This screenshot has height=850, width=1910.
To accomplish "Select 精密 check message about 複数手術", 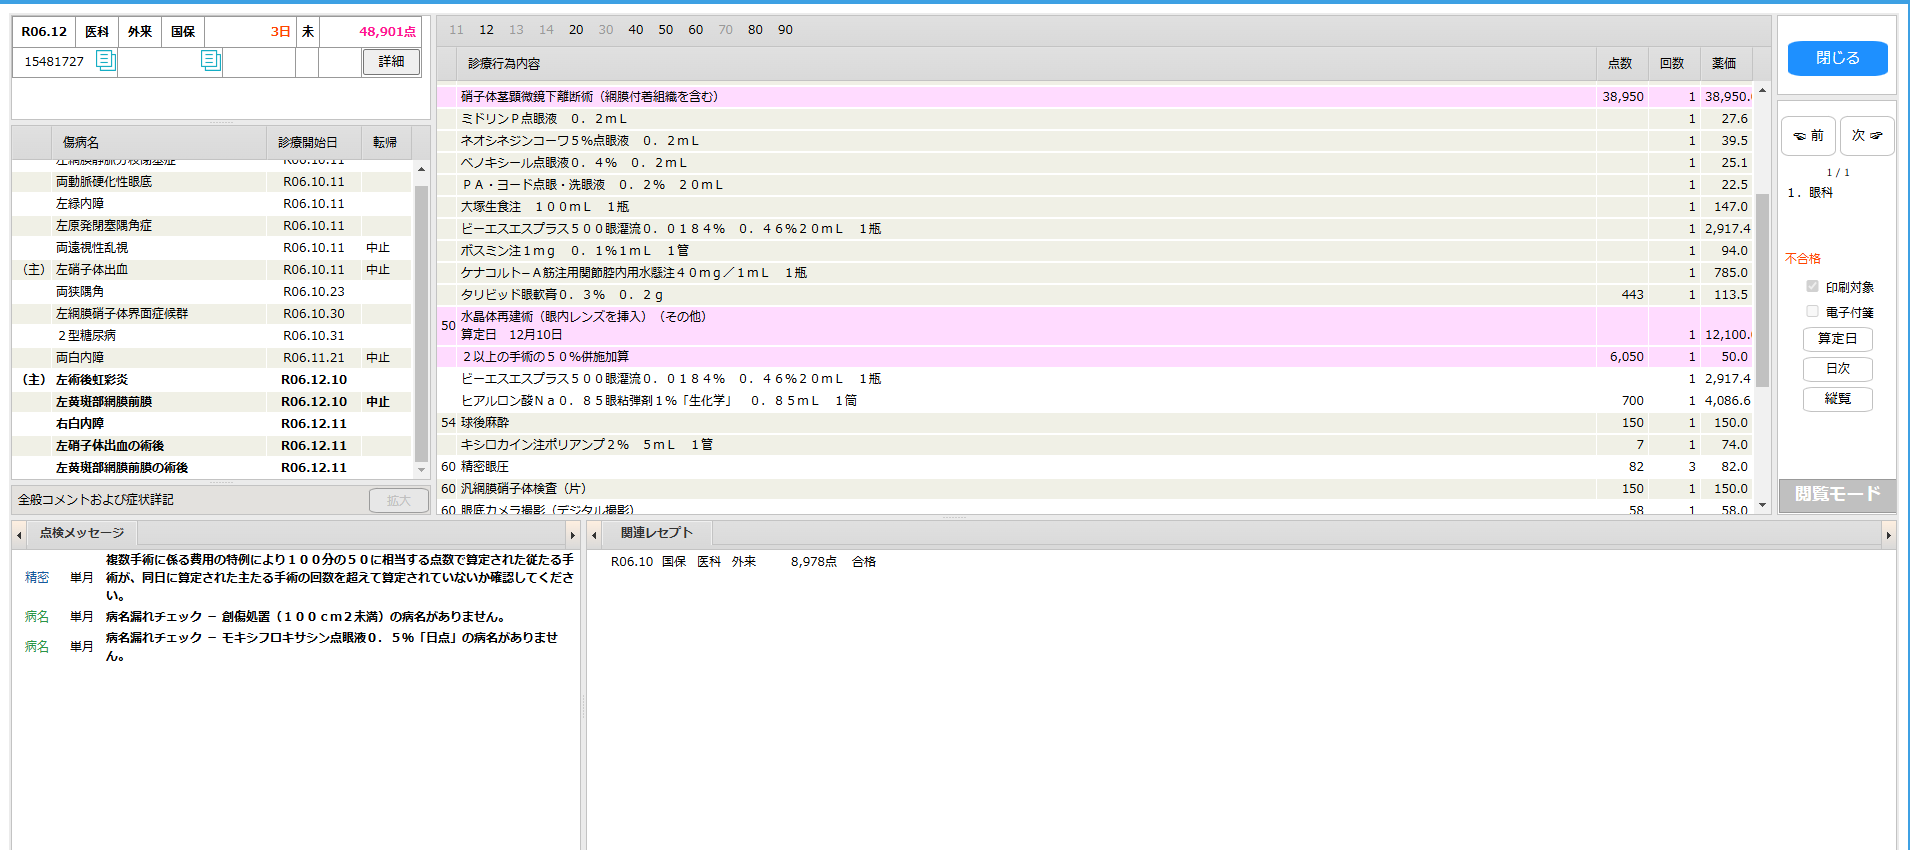I will point(298,578).
